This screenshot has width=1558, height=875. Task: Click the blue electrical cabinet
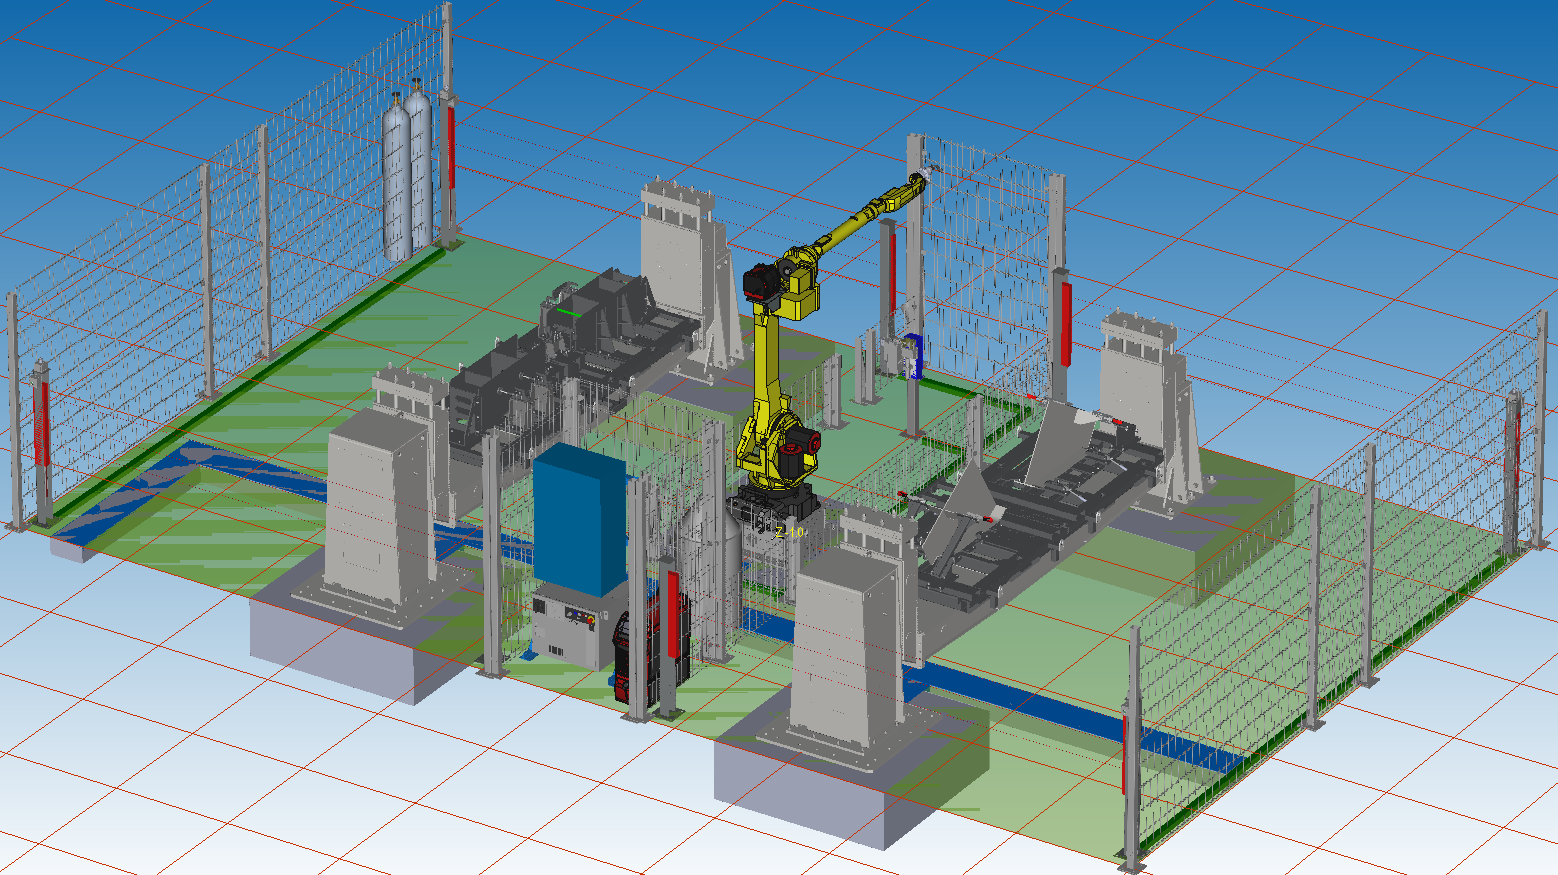click(x=580, y=518)
